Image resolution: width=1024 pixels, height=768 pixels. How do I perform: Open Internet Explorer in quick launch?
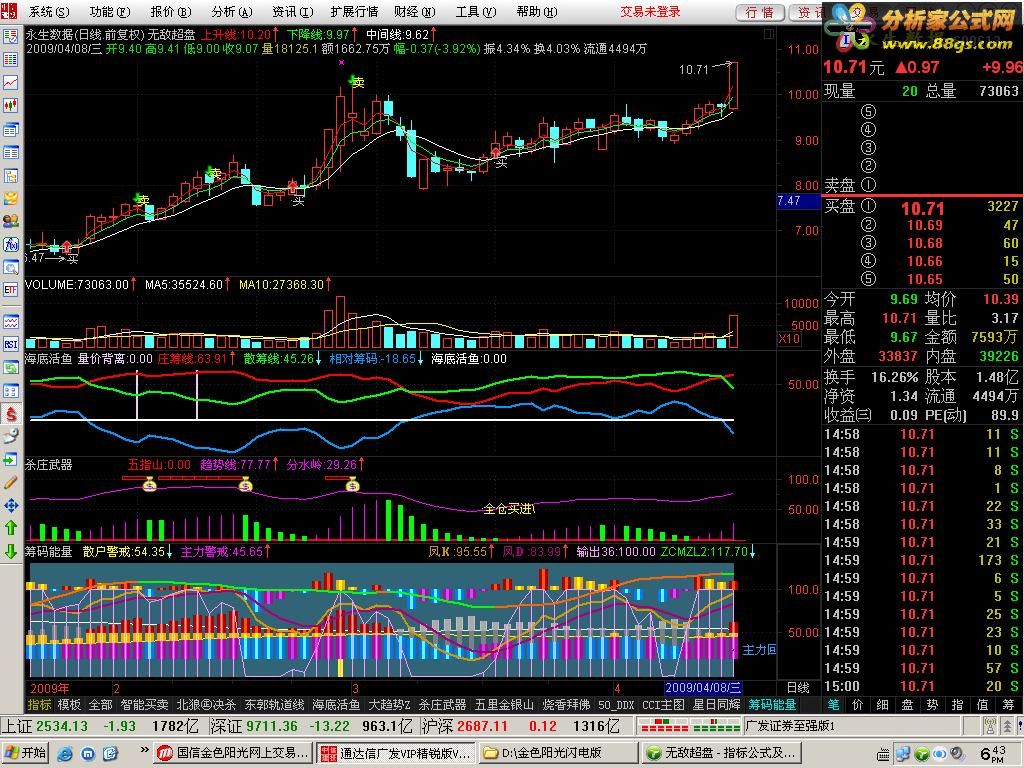(65, 754)
